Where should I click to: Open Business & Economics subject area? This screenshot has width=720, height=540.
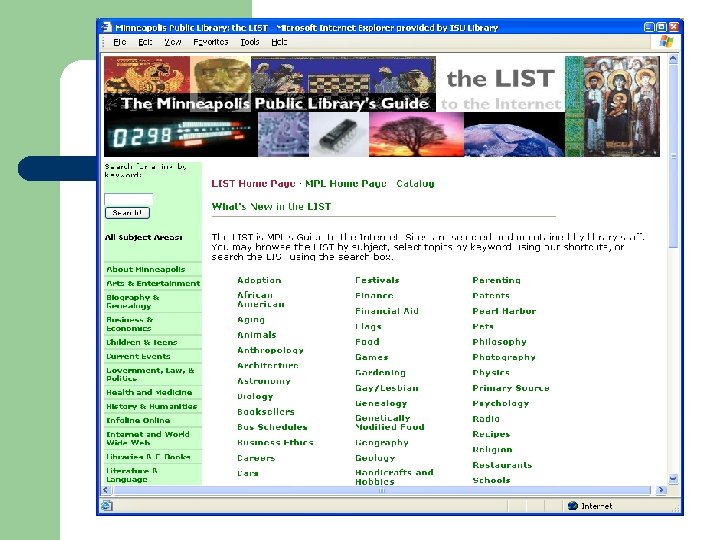130,324
